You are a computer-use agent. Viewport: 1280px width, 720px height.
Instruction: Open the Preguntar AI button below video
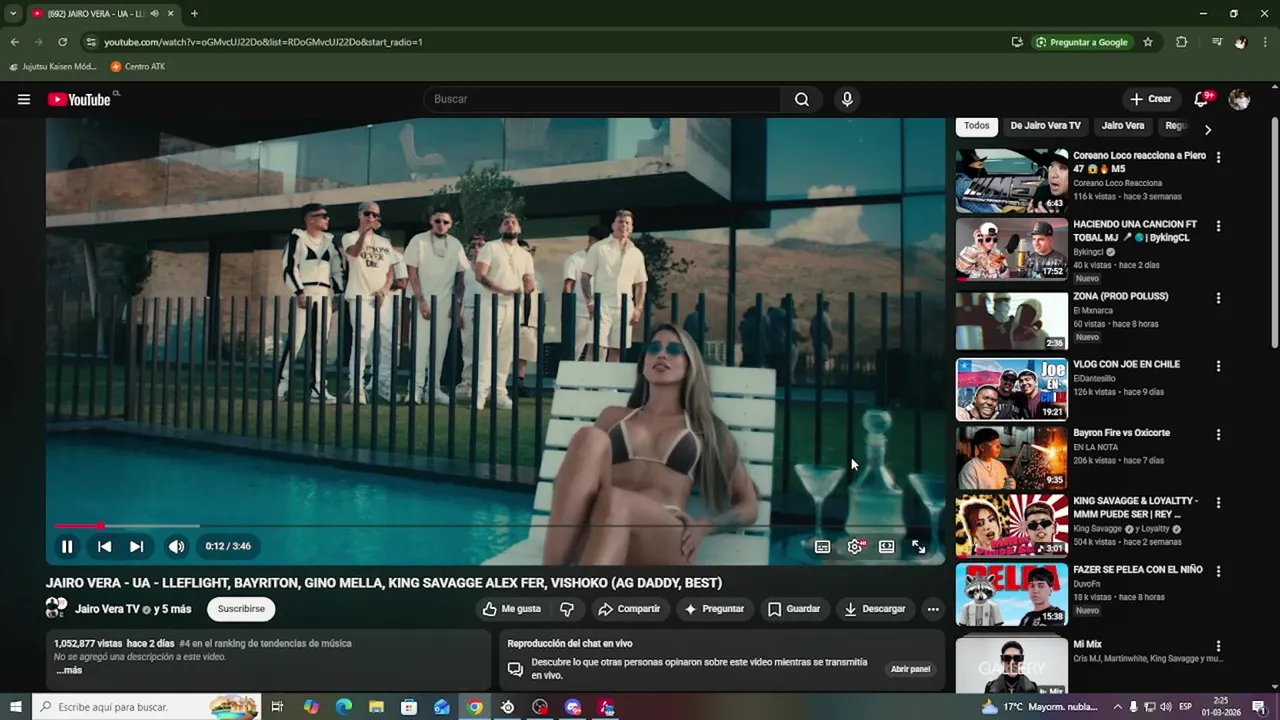click(x=714, y=609)
